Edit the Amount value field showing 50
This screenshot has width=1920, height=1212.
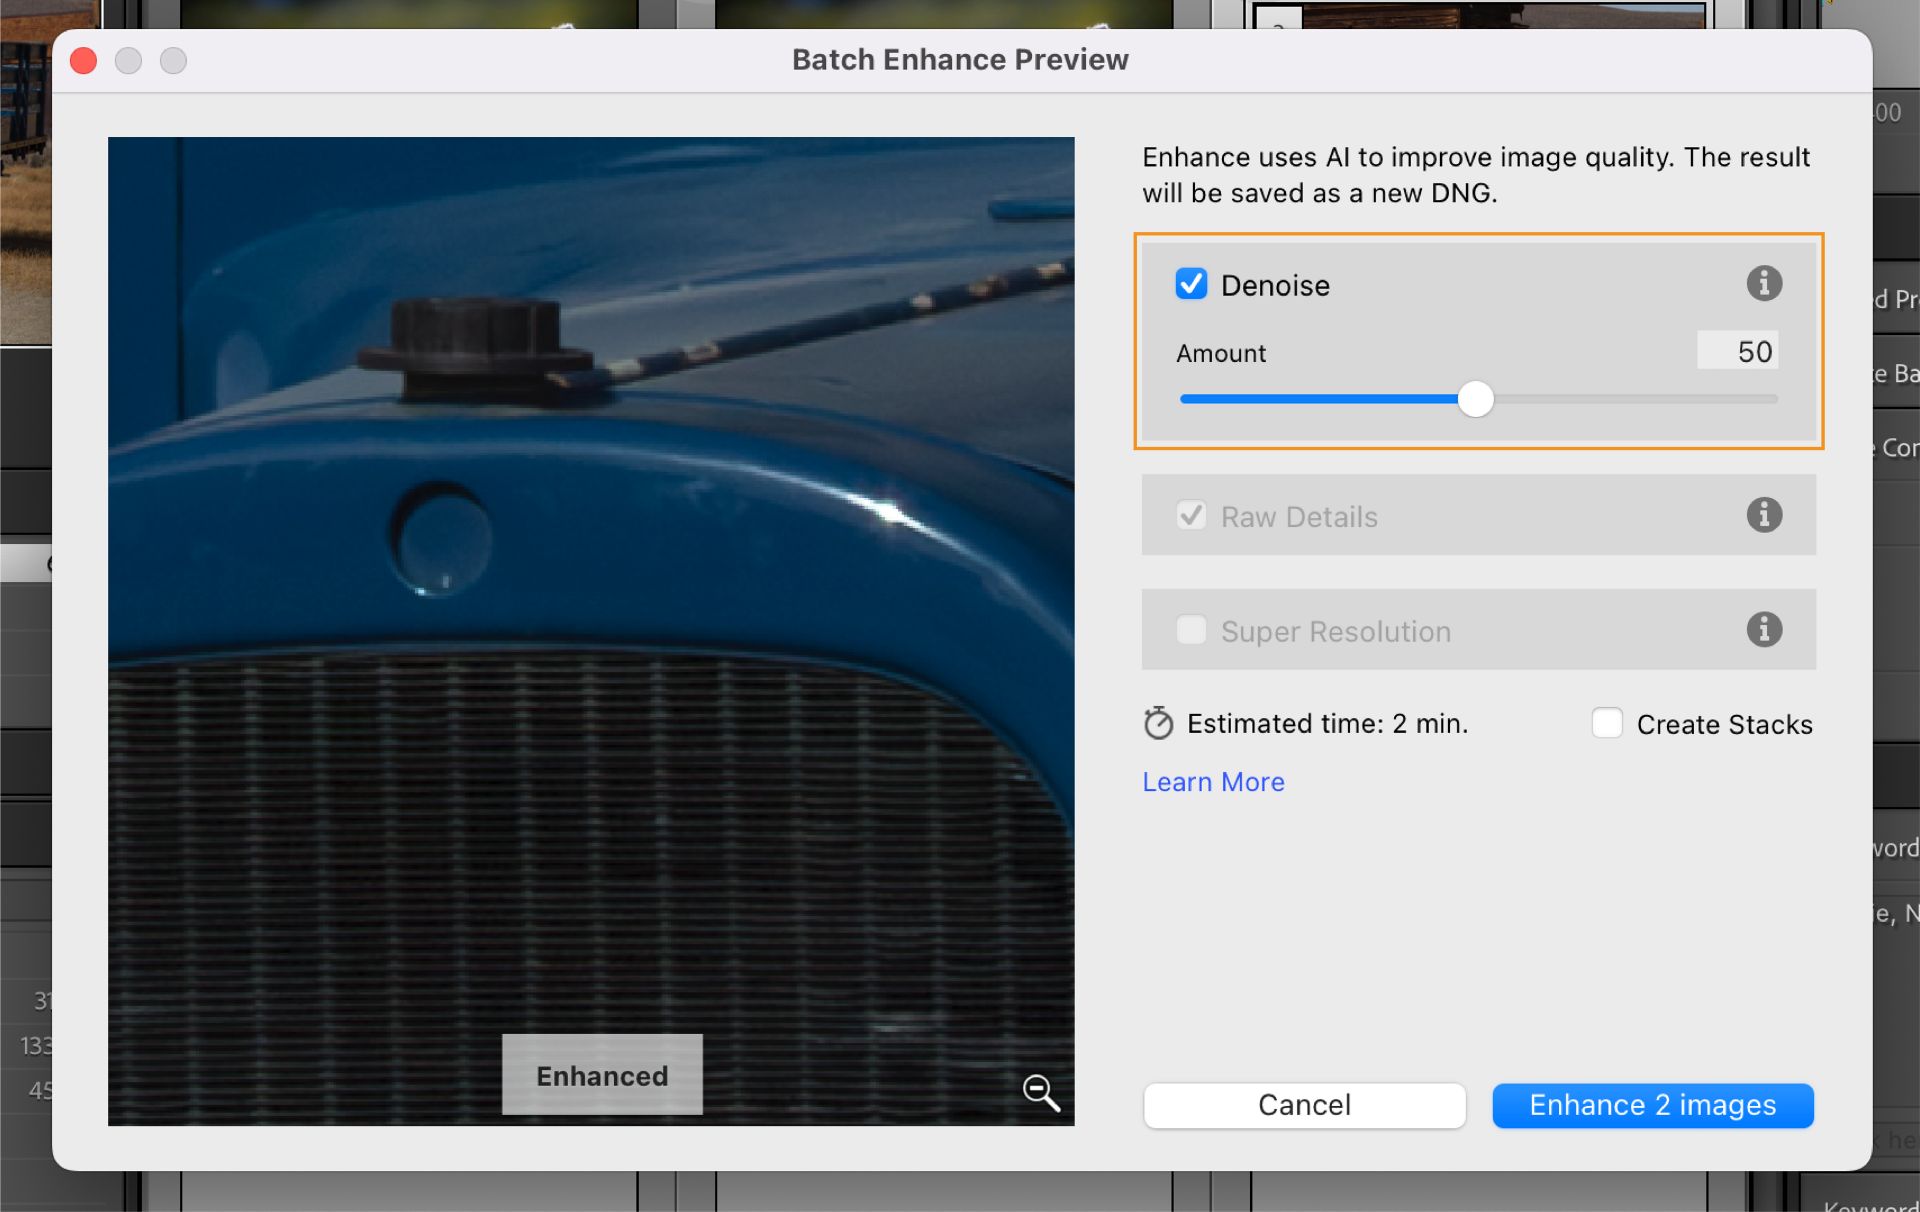(1737, 351)
